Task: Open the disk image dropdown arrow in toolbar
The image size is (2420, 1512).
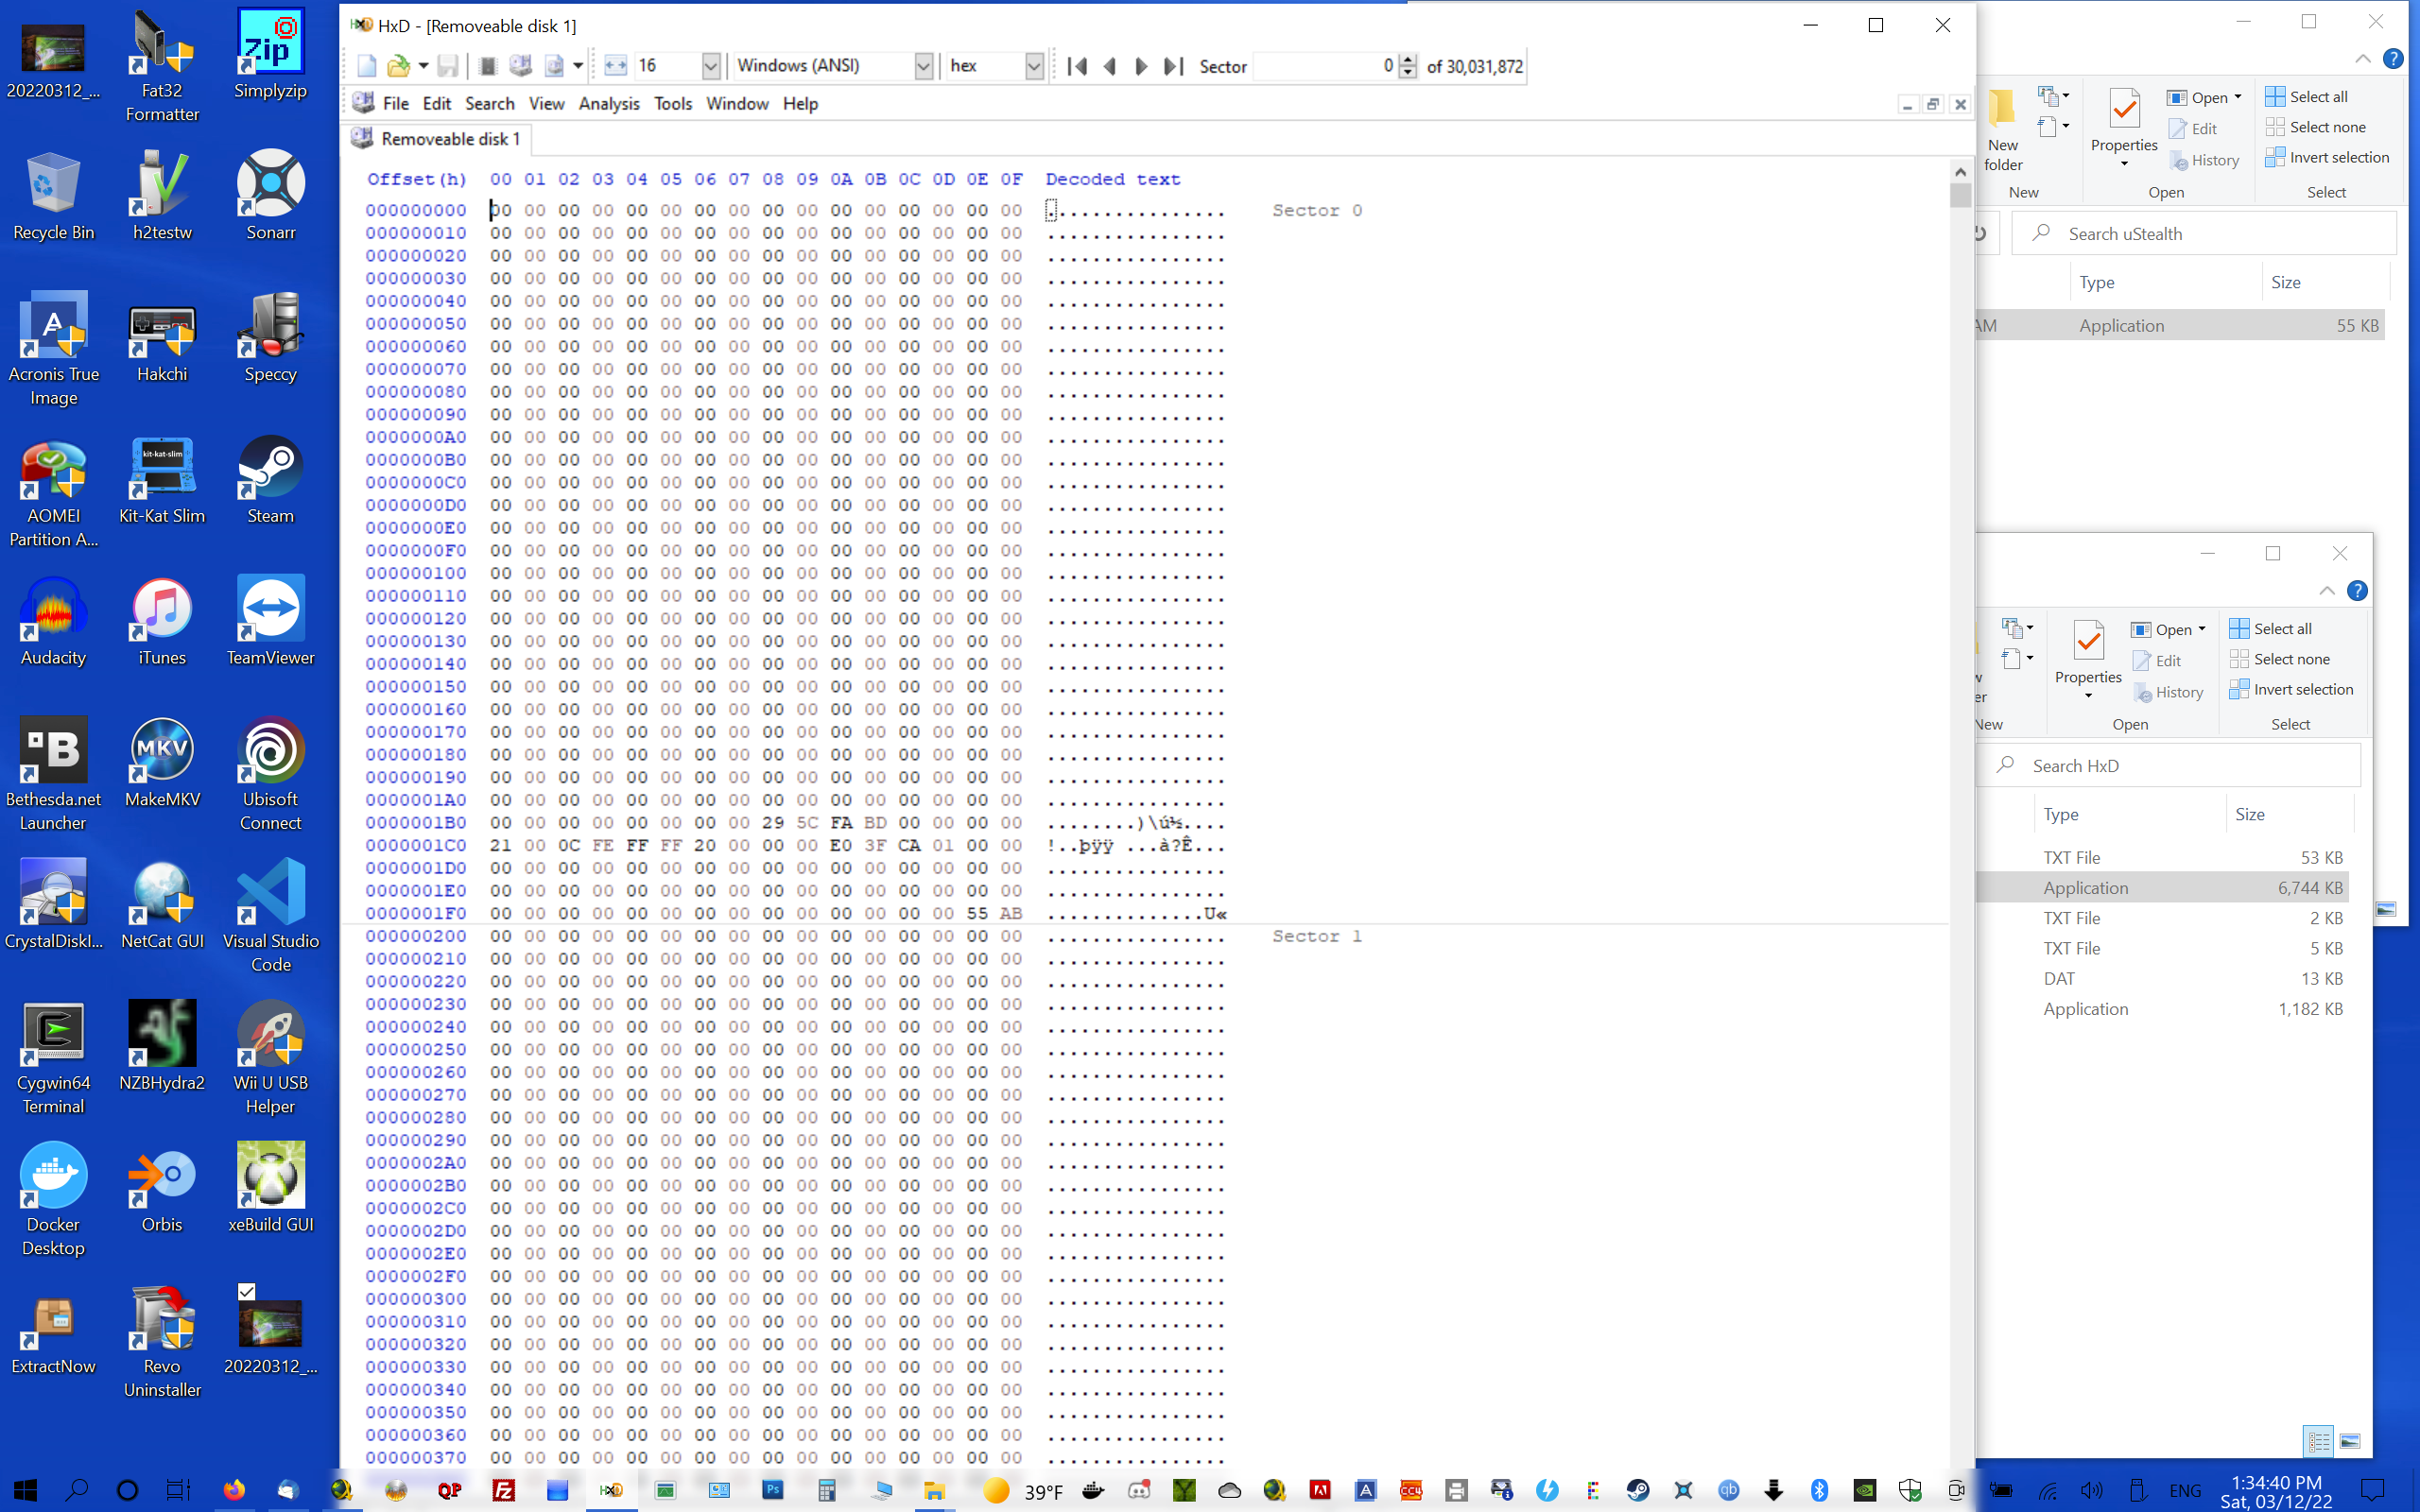Action: pos(578,66)
